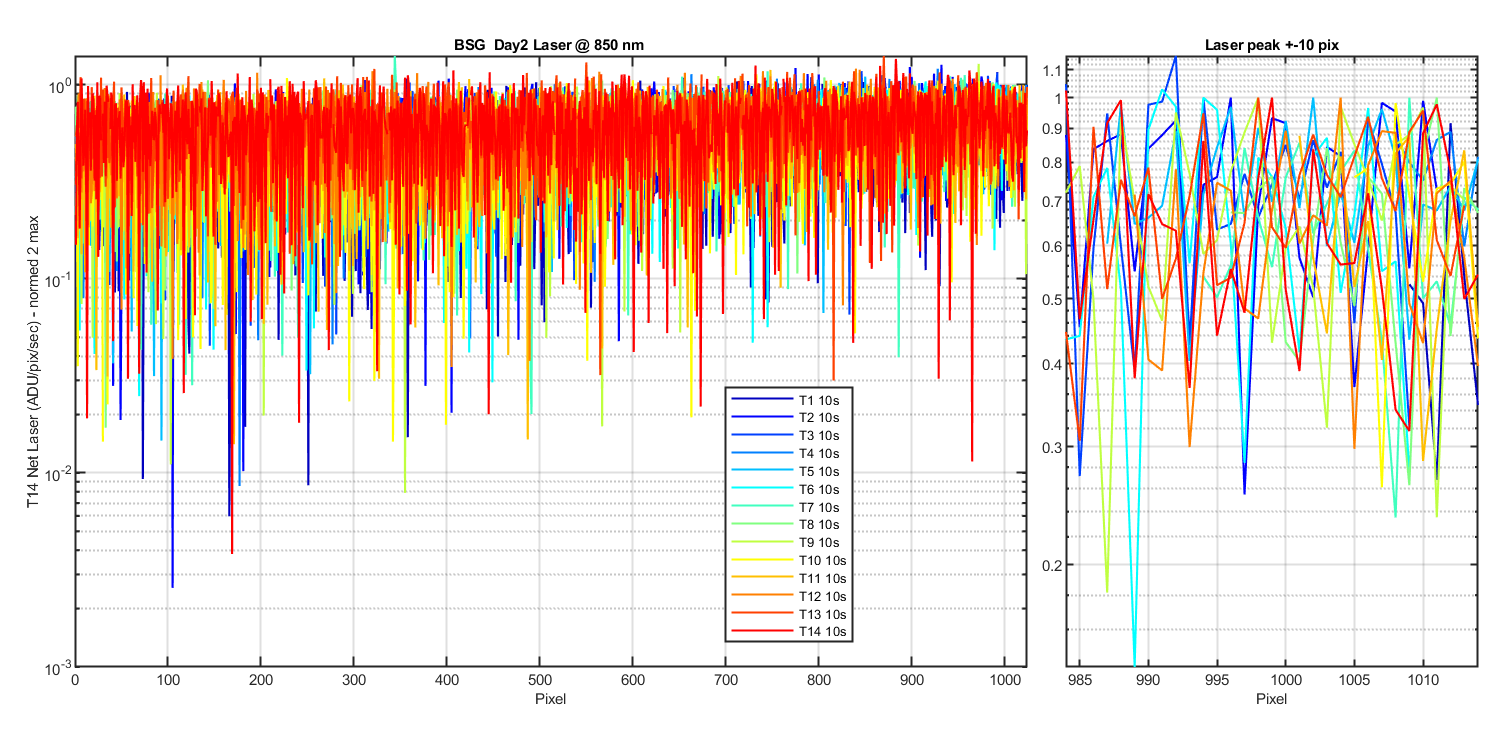Click the 985 tick label on right plot
Image resolution: width=1500 pixels, height=750 pixels.
1079,680
